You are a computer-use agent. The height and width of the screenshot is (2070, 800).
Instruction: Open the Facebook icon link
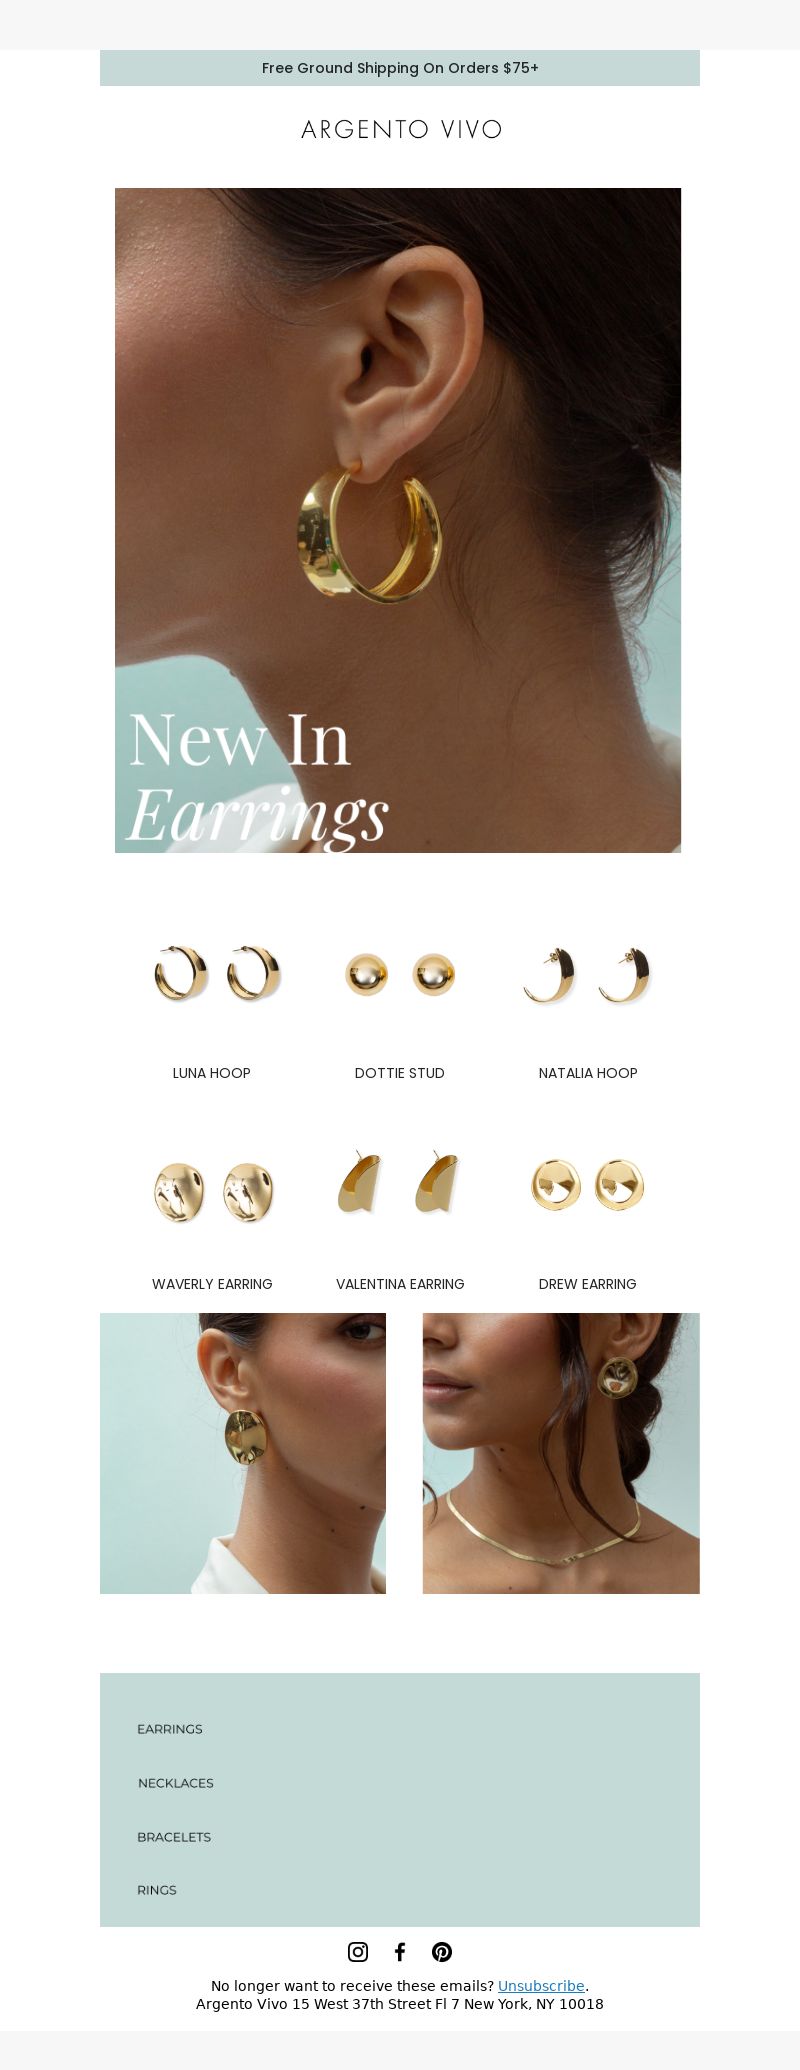click(400, 1951)
